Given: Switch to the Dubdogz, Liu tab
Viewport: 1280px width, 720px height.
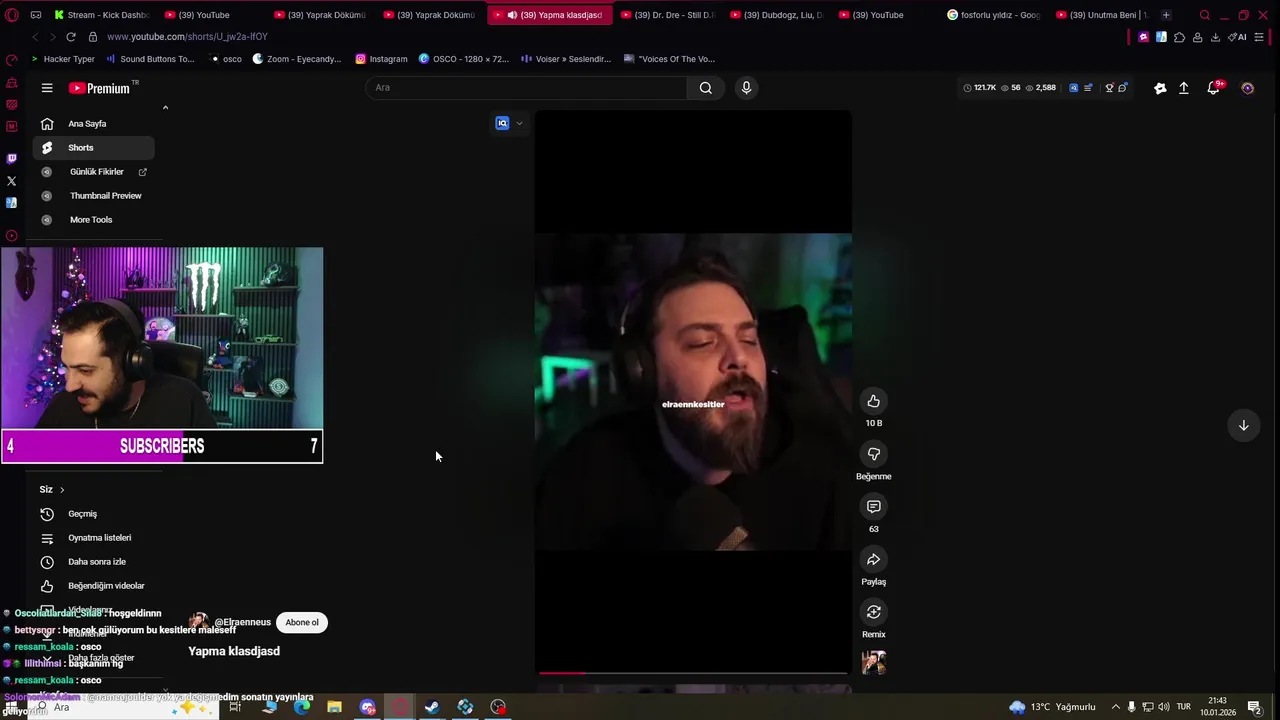Looking at the screenshot, I should coord(776,15).
